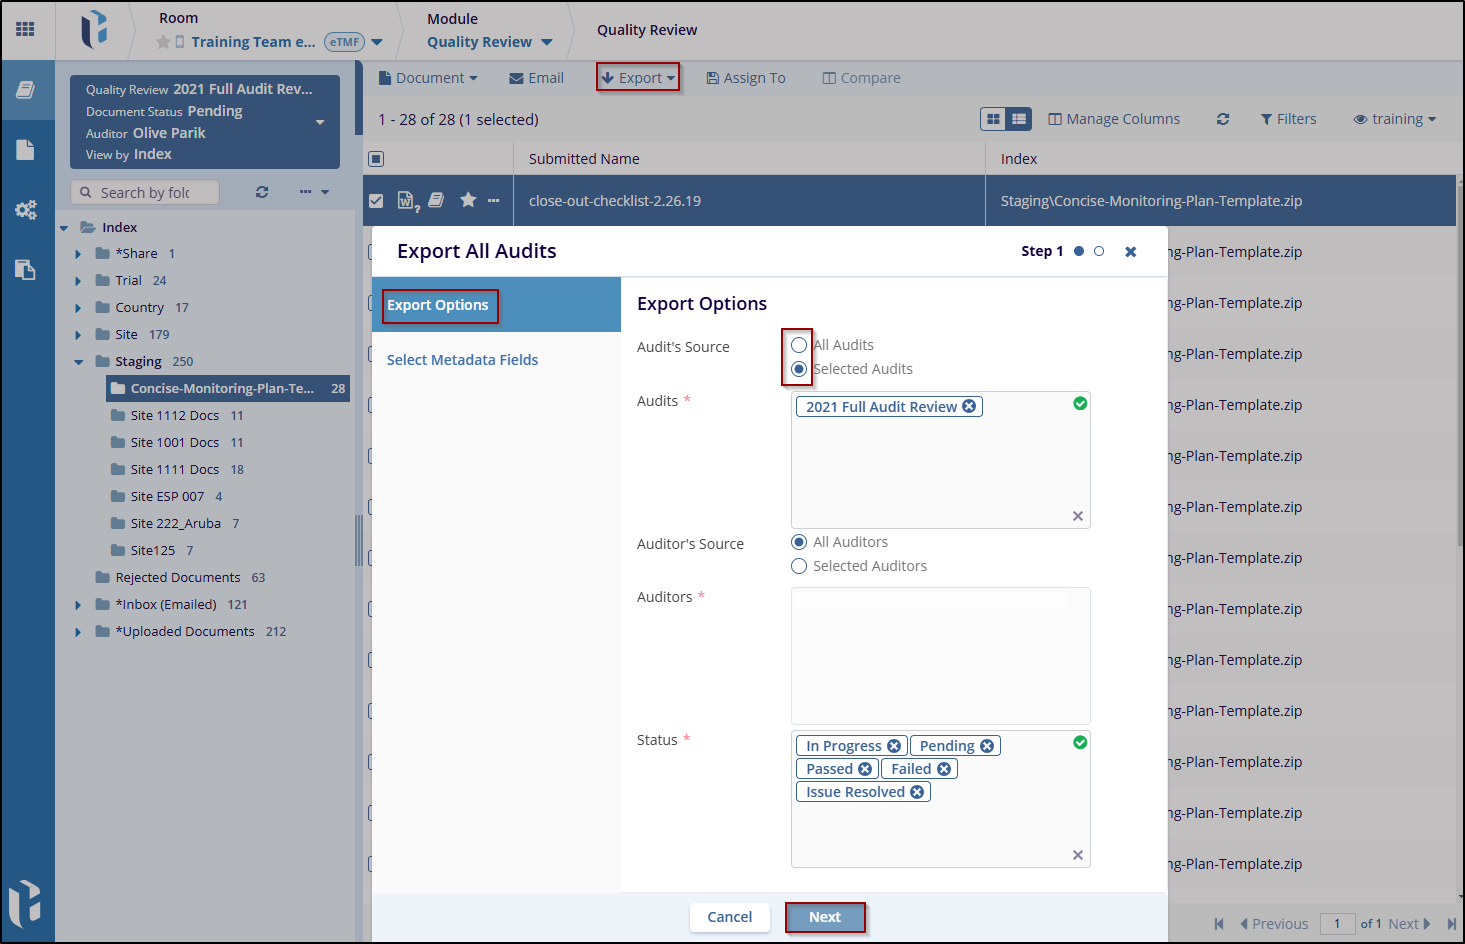Select the All Audits radio button

[799, 345]
